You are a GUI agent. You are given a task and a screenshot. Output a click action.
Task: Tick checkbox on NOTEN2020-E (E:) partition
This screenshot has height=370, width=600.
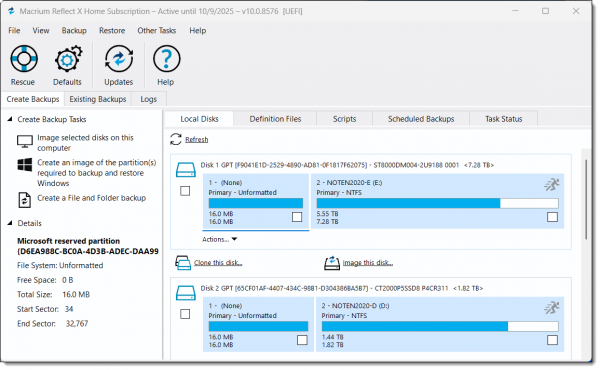(552, 217)
